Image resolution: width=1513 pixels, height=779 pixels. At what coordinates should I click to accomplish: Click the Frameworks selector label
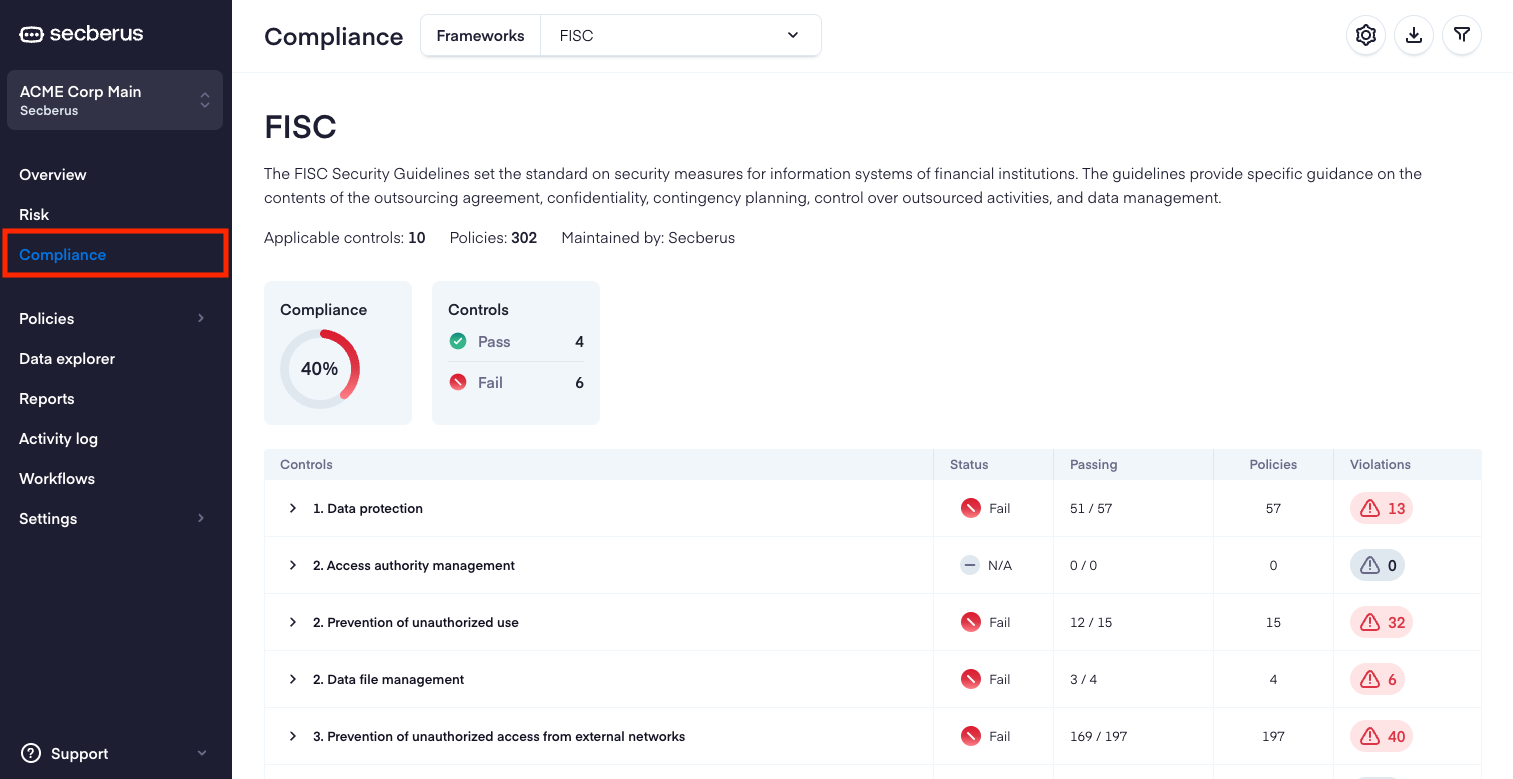click(x=480, y=35)
